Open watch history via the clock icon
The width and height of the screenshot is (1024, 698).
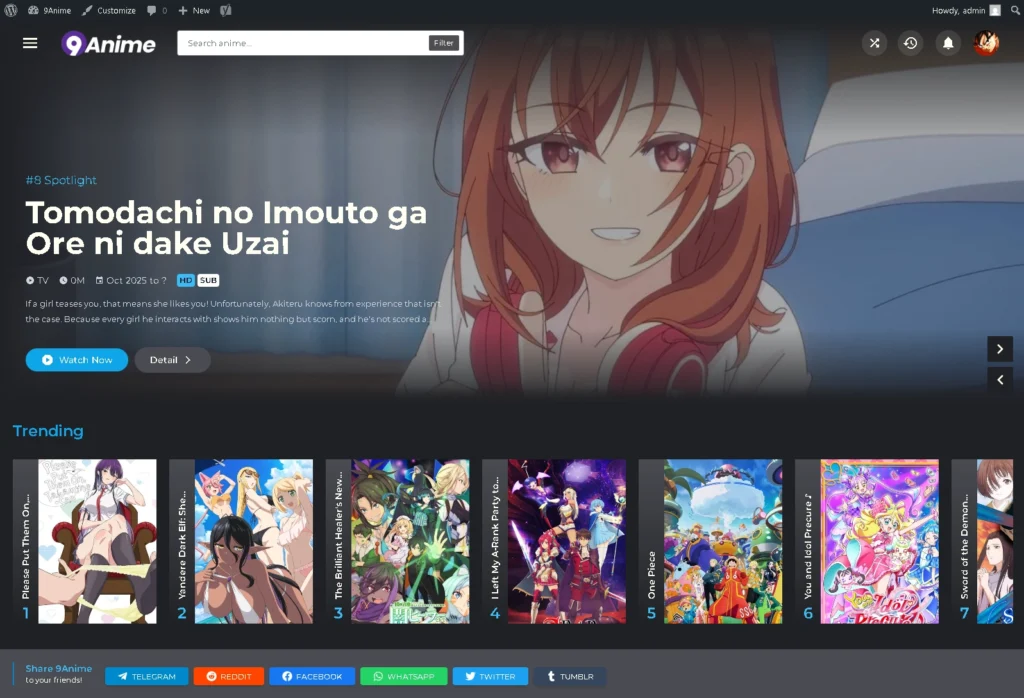[x=910, y=43]
